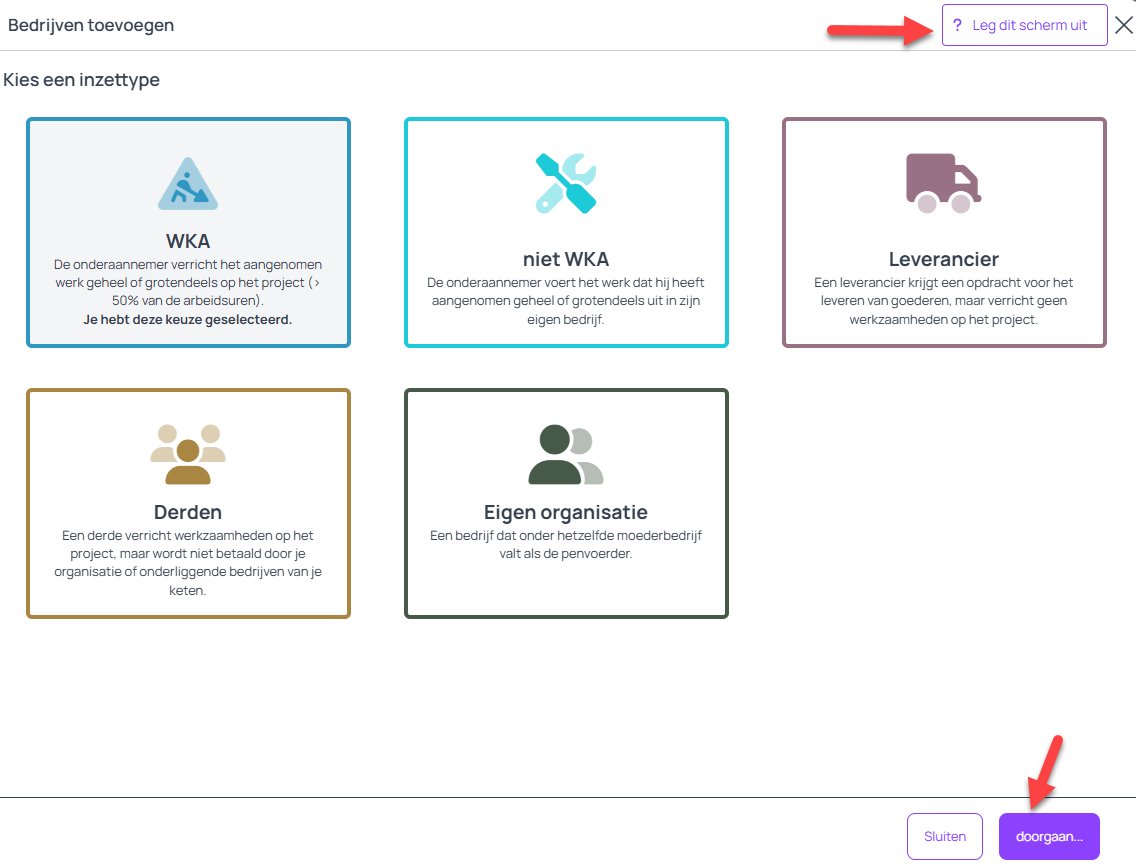Choose the Eigen organisatie heading
Image resolution: width=1136 pixels, height=868 pixels.
(566, 512)
